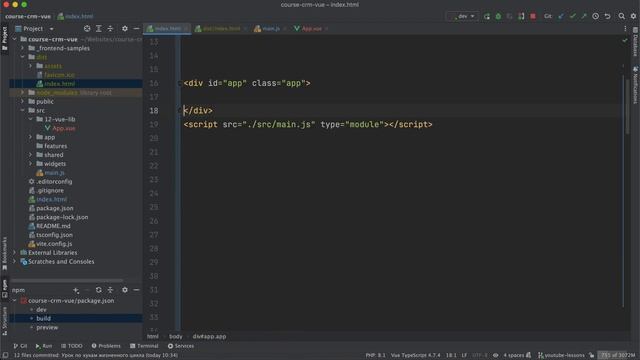Click collapse all icon in Project panel
The width and height of the screenshot is (640, 360).
110,29
